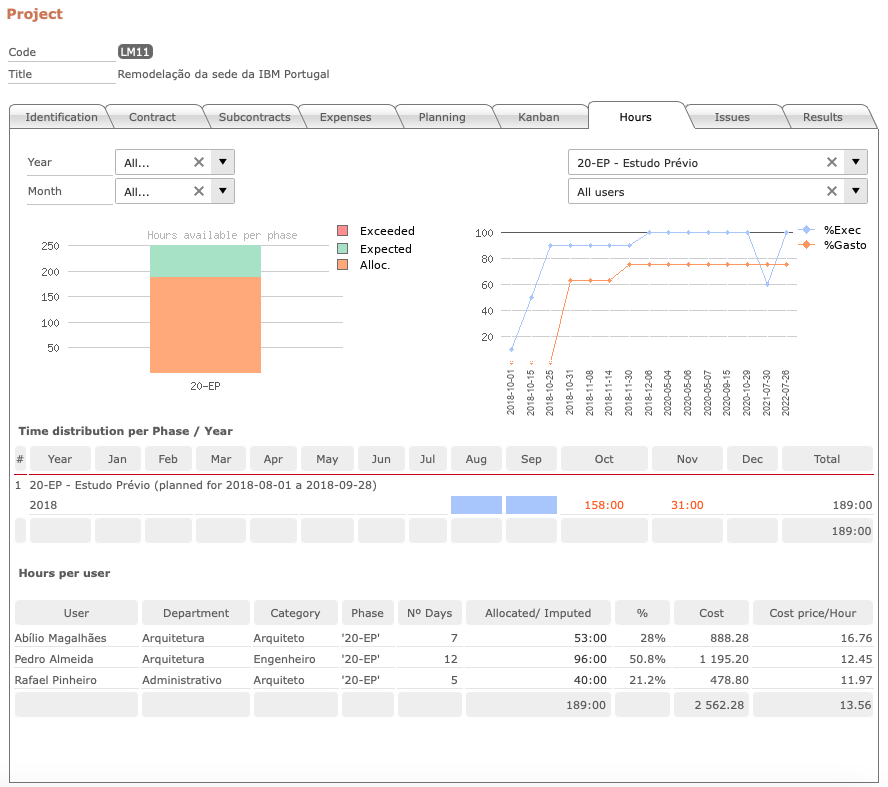Toggle the %Gasto series legend marker

click(x=806, y=245)
